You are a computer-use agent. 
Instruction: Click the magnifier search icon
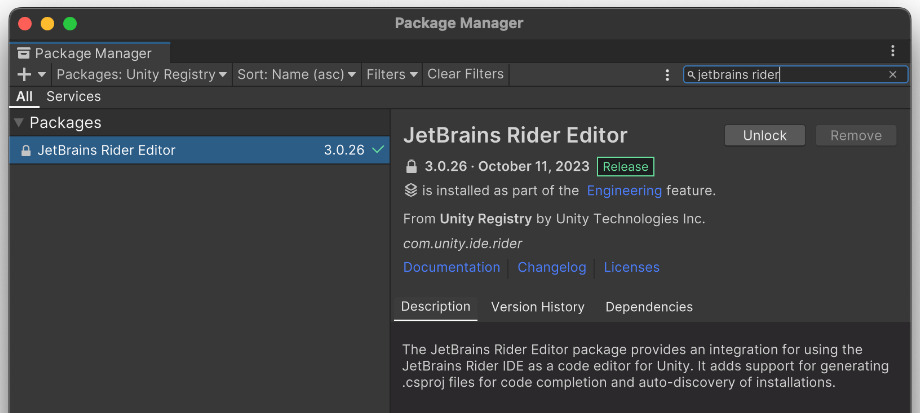click(691, 75)
